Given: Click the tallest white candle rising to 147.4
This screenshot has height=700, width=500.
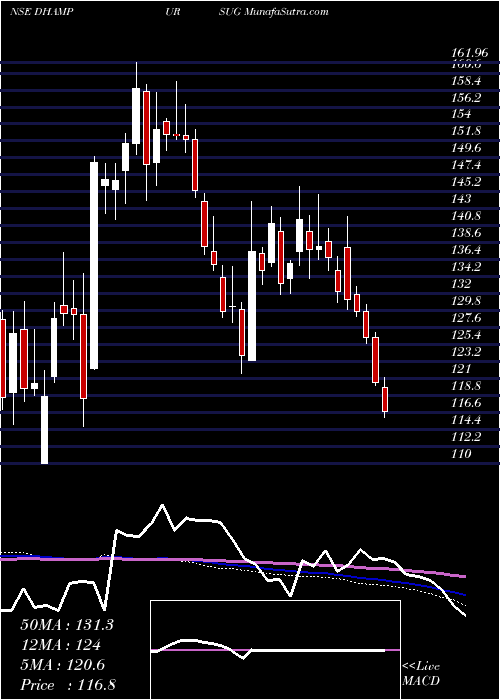Looking at the screenshot, I should point(94,265).
